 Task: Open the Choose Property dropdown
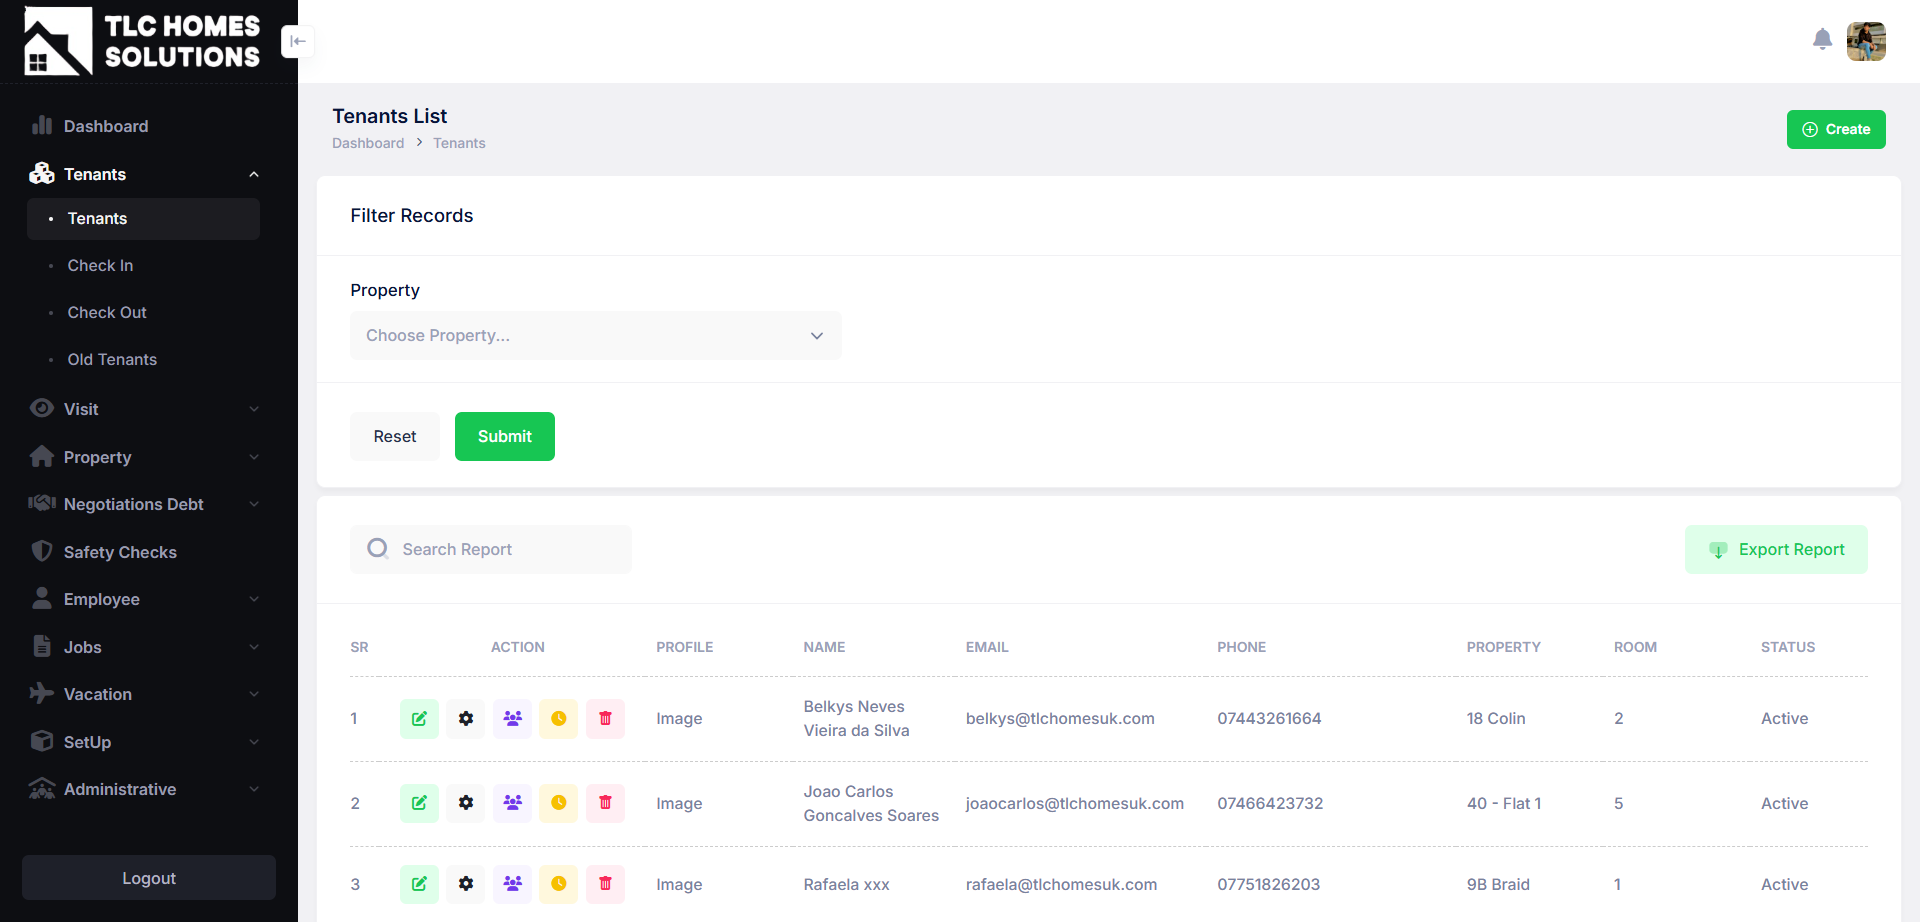click(x=595, y=336)
